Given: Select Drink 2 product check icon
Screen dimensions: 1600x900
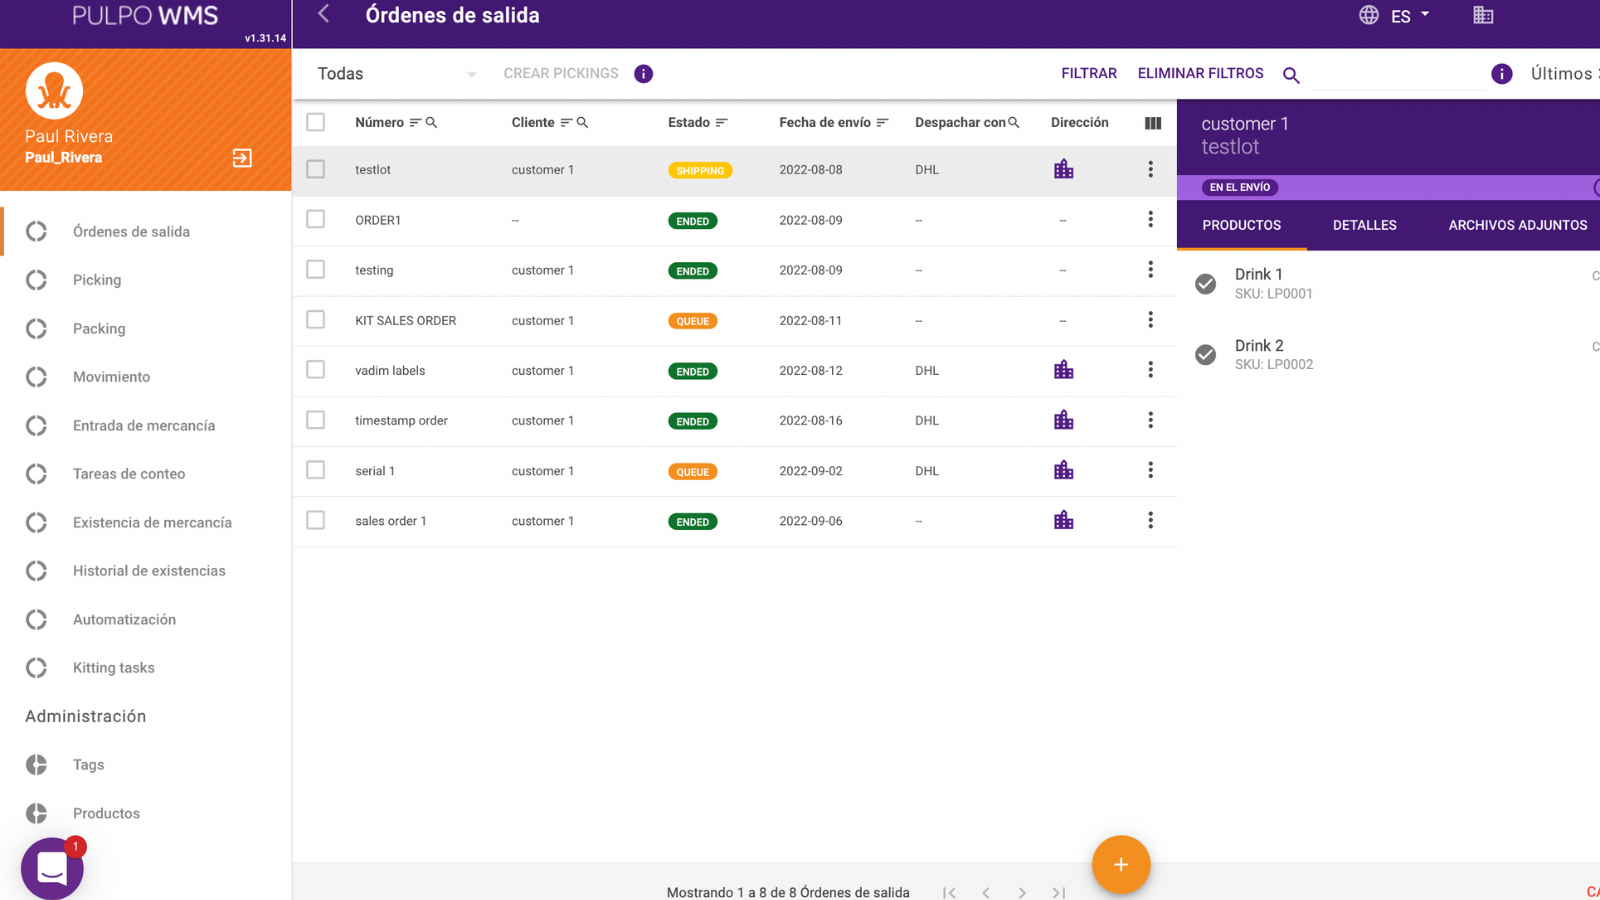Looking at the screenshot, I should 1206,355.
